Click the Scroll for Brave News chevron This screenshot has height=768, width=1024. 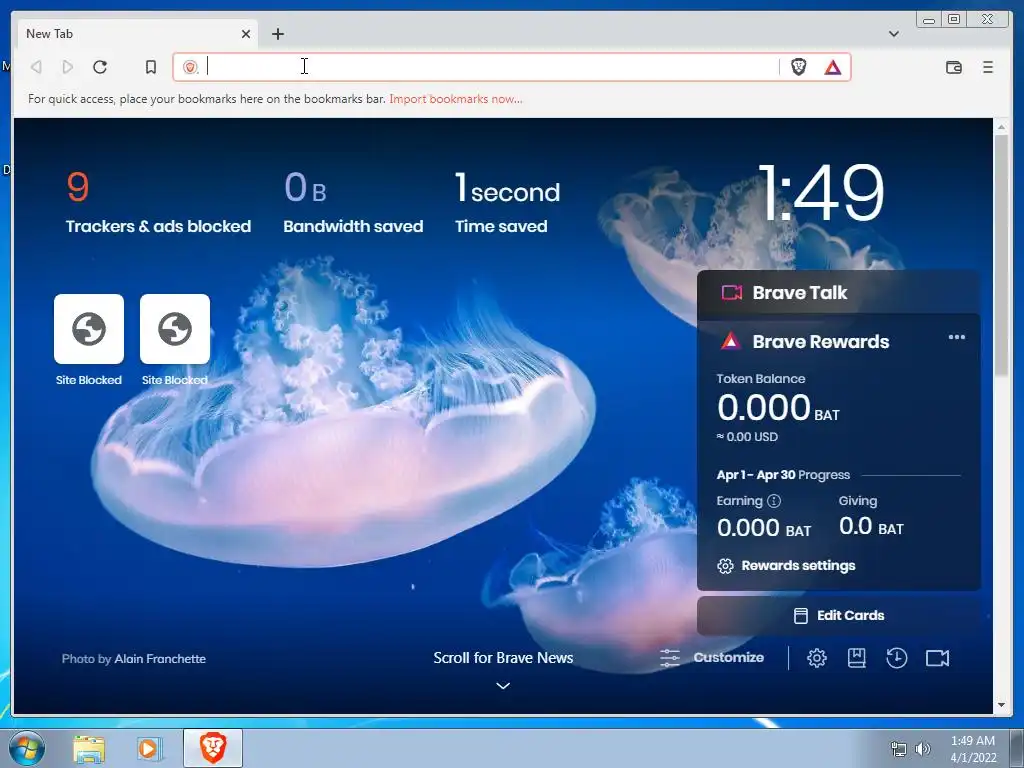click(503, 686)
